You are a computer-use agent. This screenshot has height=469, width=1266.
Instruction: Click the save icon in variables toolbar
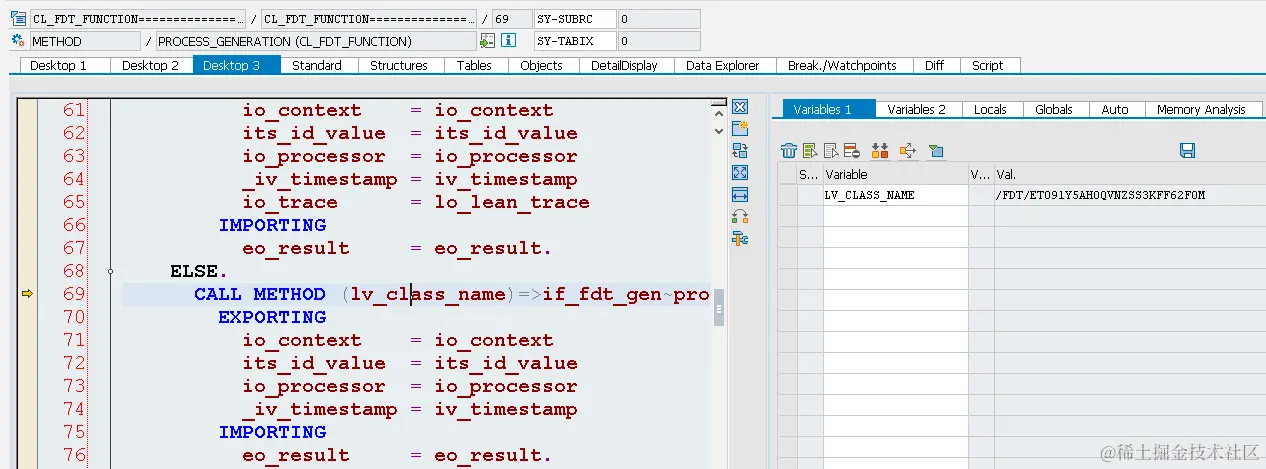1187,151
